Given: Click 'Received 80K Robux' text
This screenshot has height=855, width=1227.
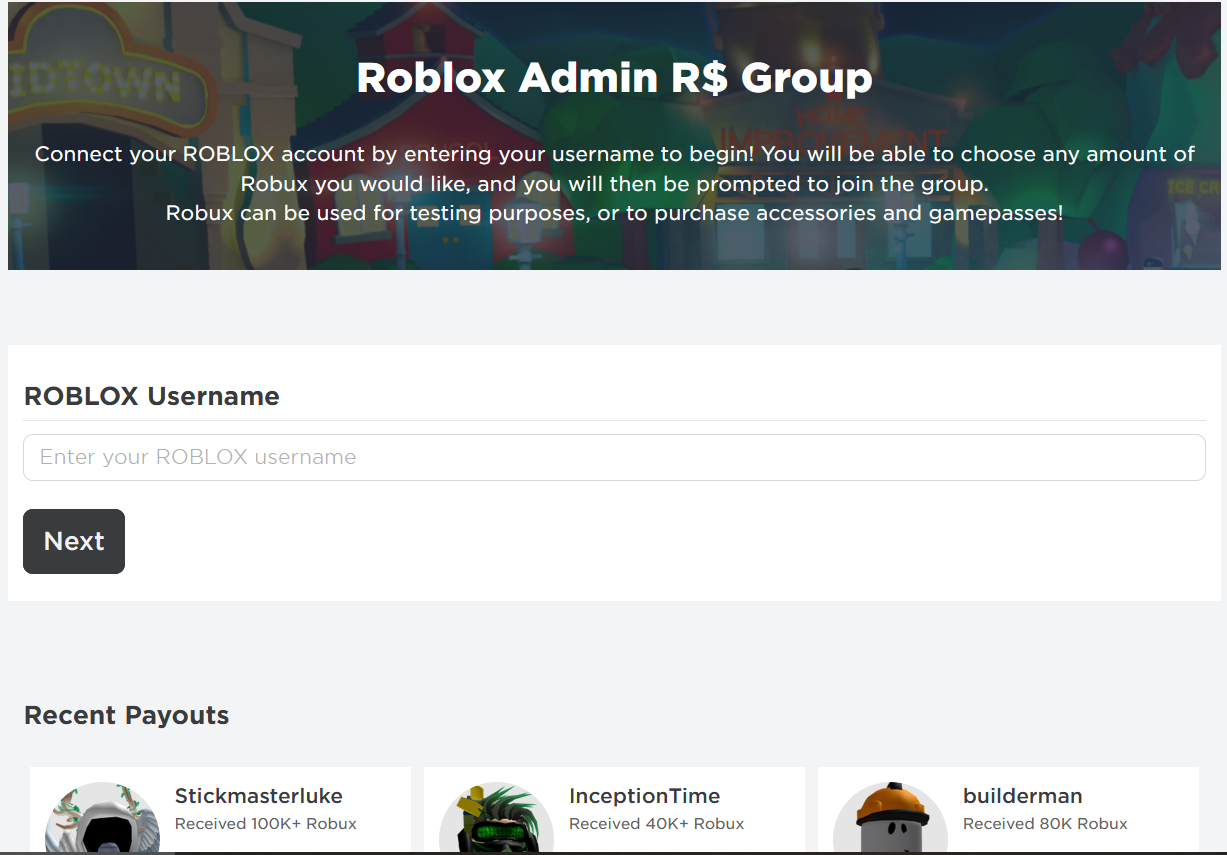Looking at the screenshot, I should click(1045, 824).
